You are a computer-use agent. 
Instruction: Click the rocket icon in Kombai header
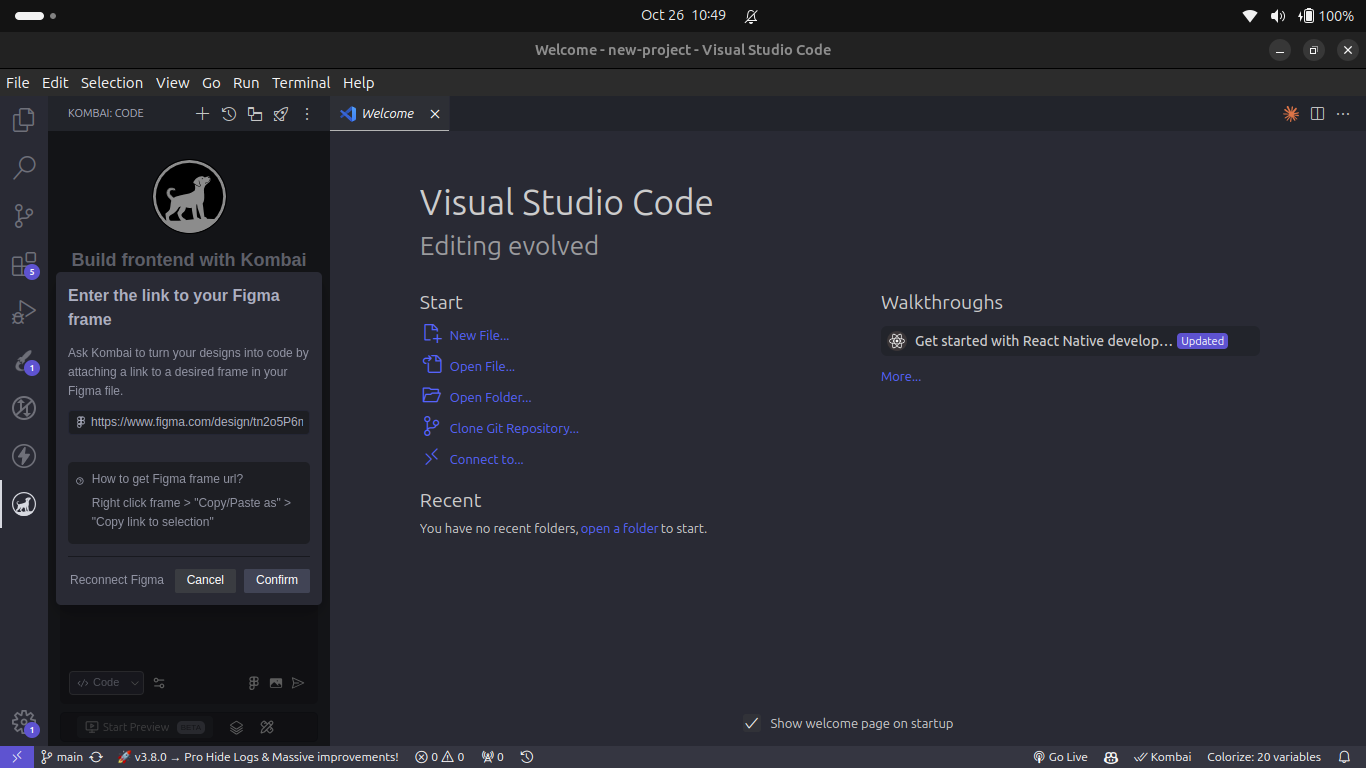point(281,114)
